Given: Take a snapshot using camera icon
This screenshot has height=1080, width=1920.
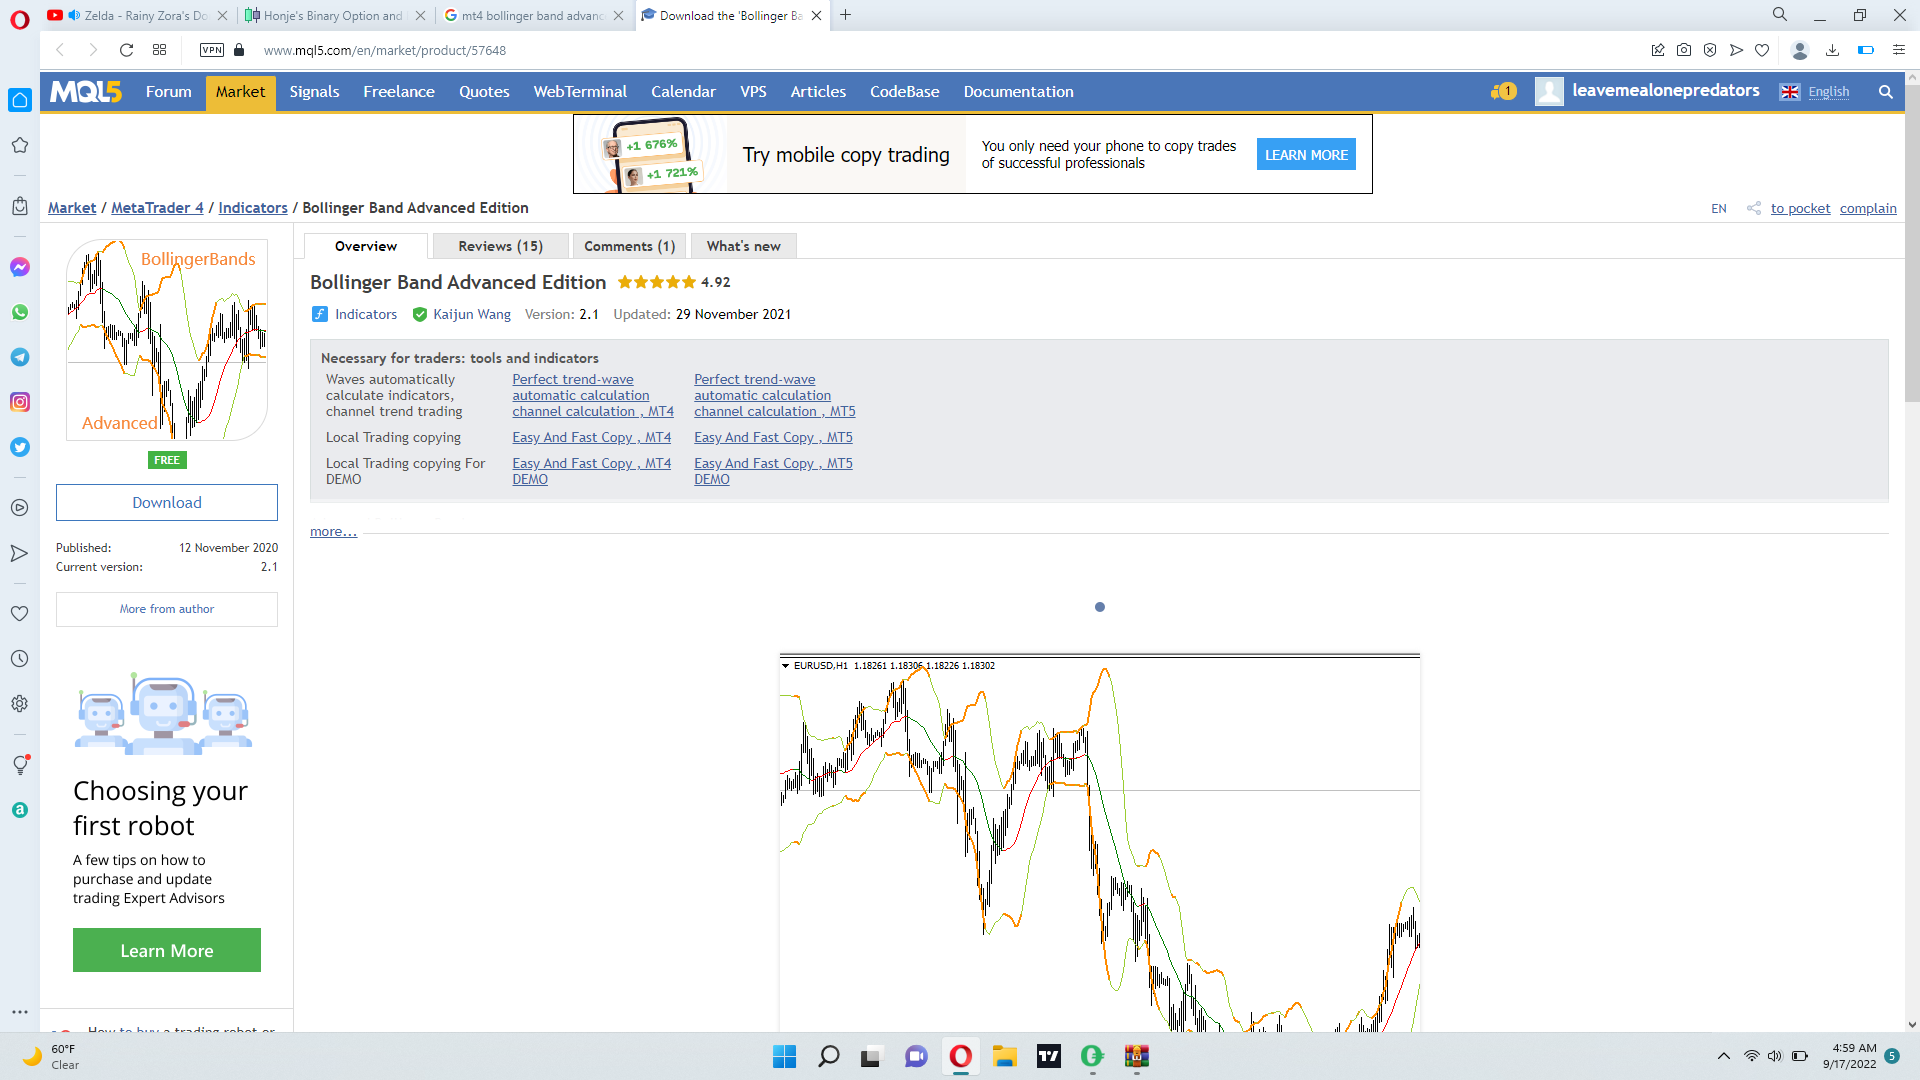Looking at the screenshot, I should coord(1684,50).
